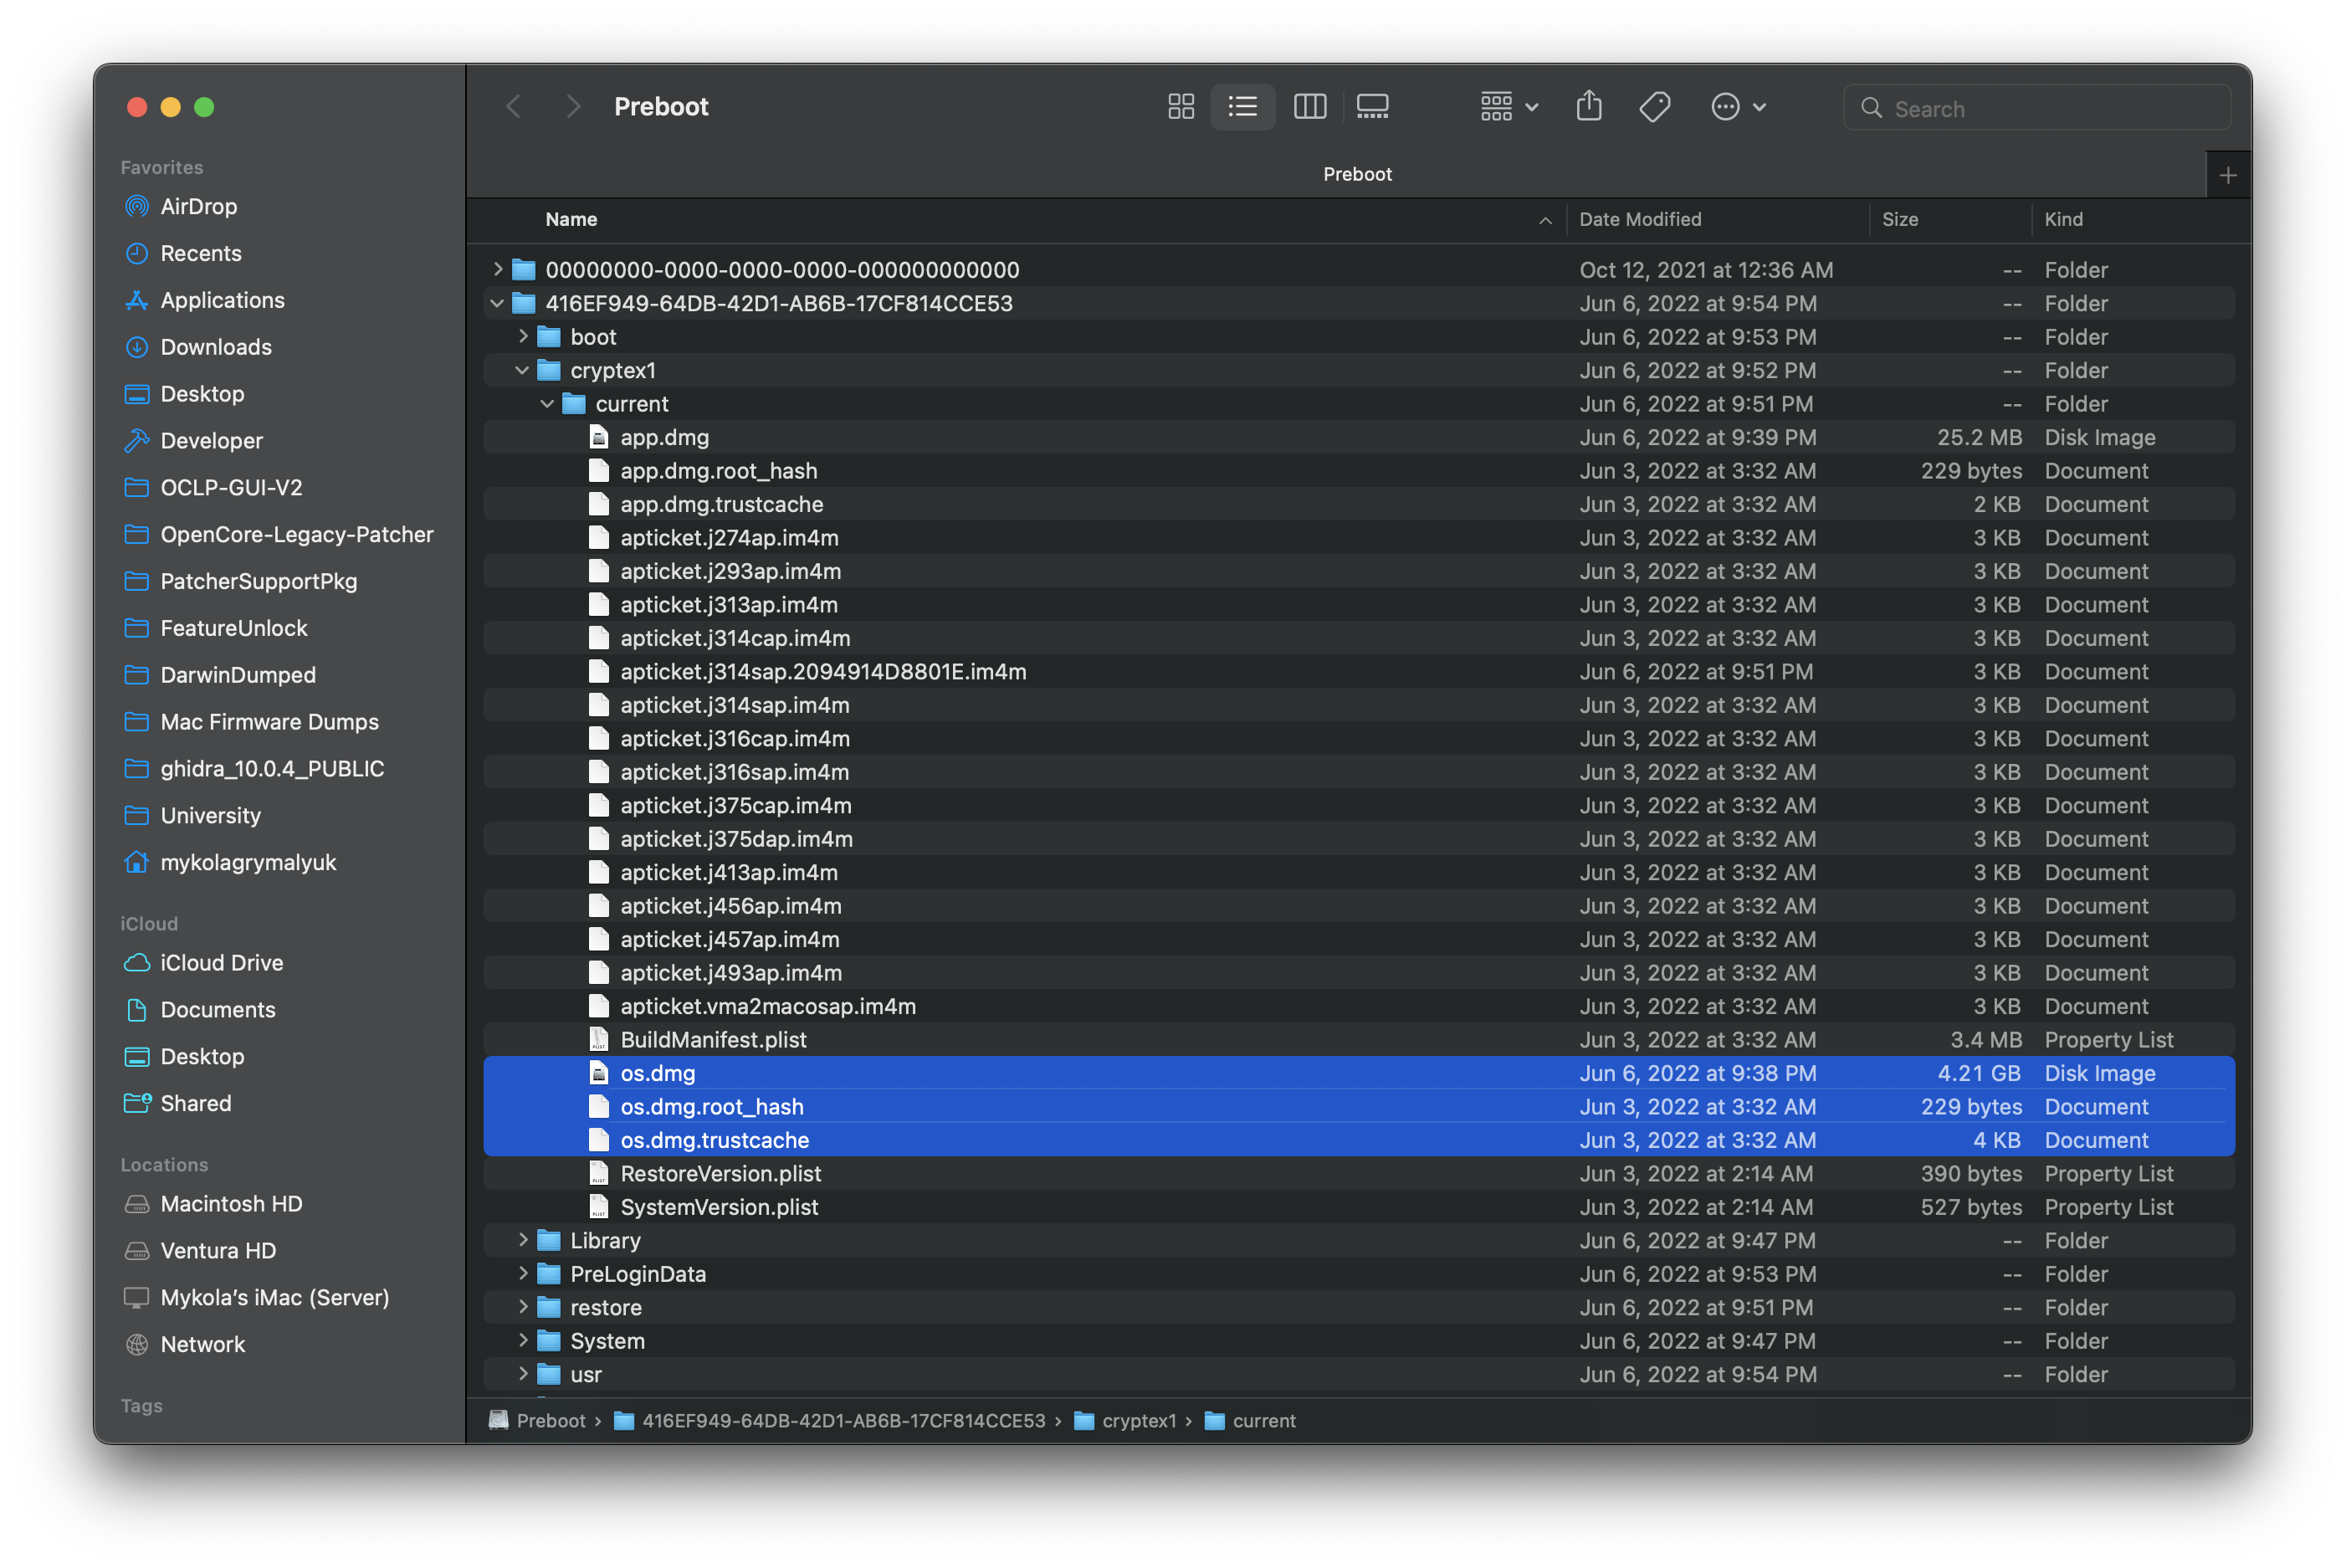Select the list view button

tap(1243, 106)
